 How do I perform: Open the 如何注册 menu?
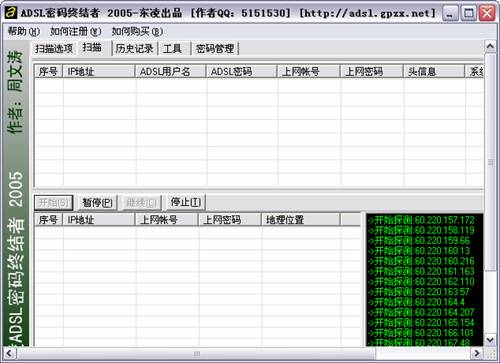pyautogui.click(x=76, y=32)
